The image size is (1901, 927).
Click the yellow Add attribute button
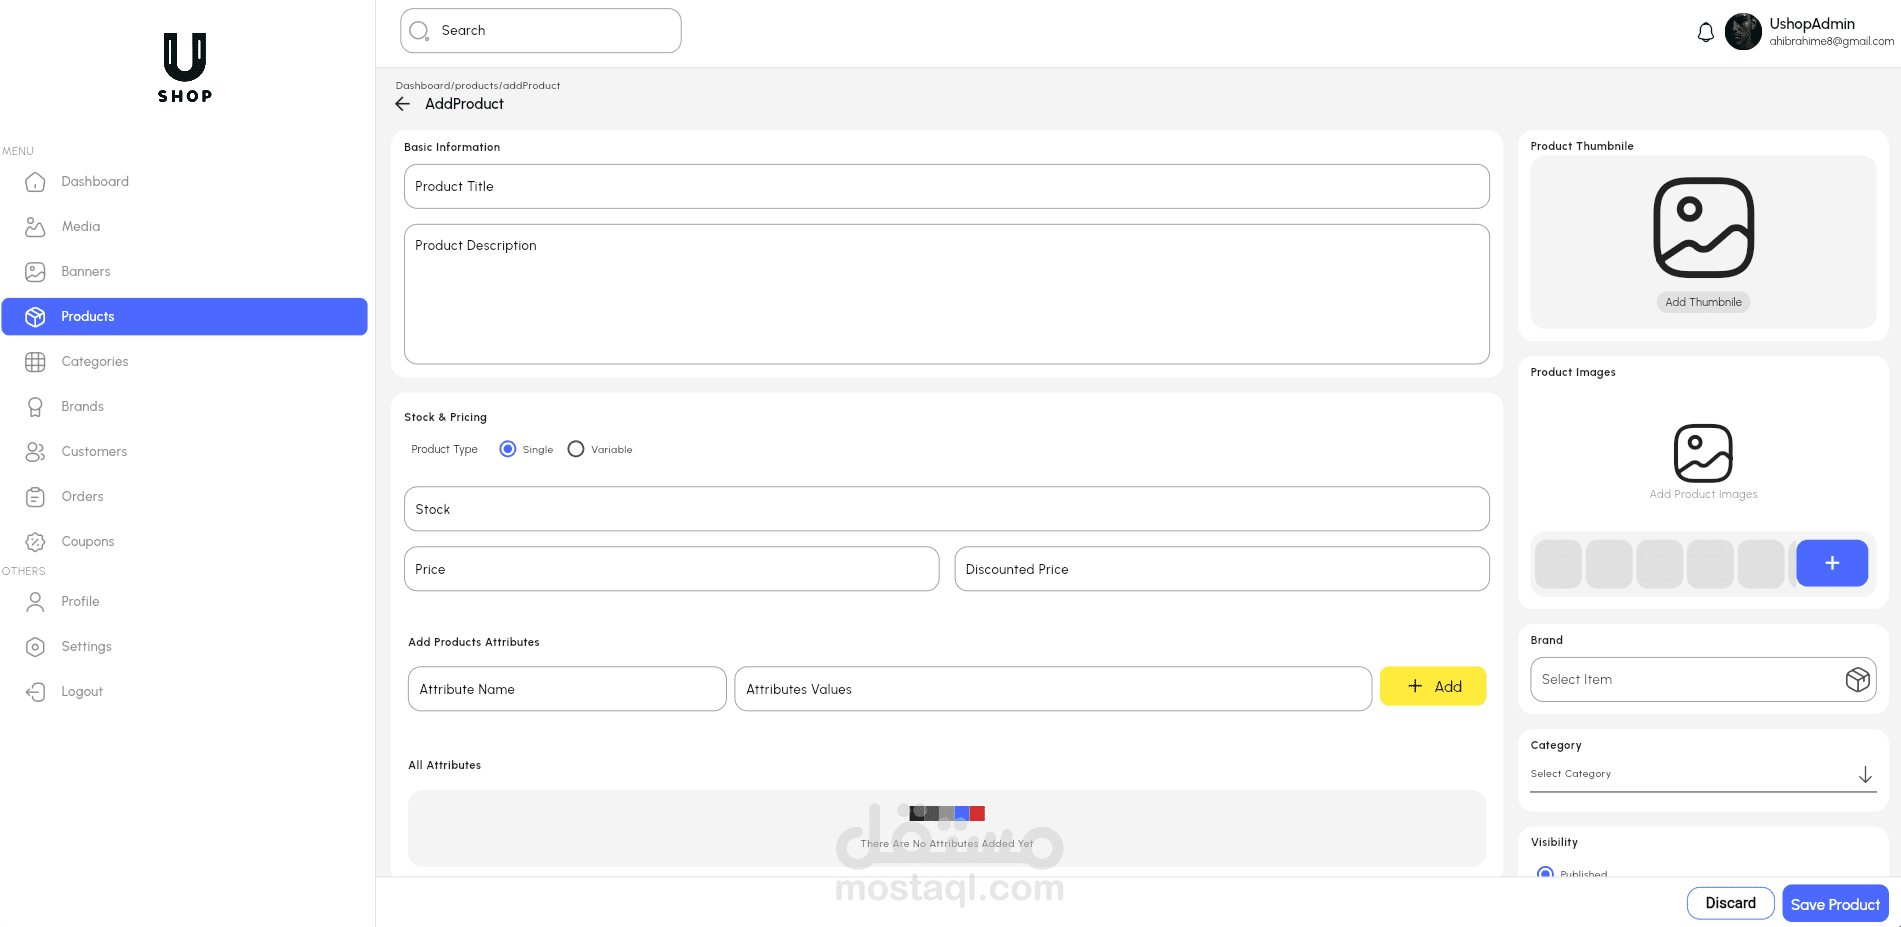[x=1432, y=686]
